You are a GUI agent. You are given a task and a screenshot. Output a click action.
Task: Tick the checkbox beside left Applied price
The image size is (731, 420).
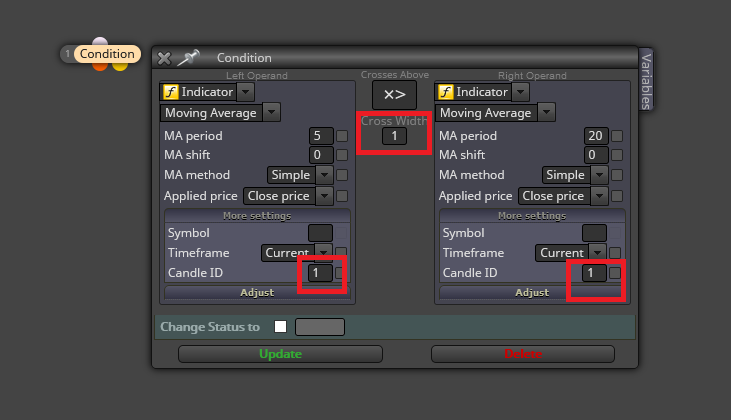click(342, 196)
